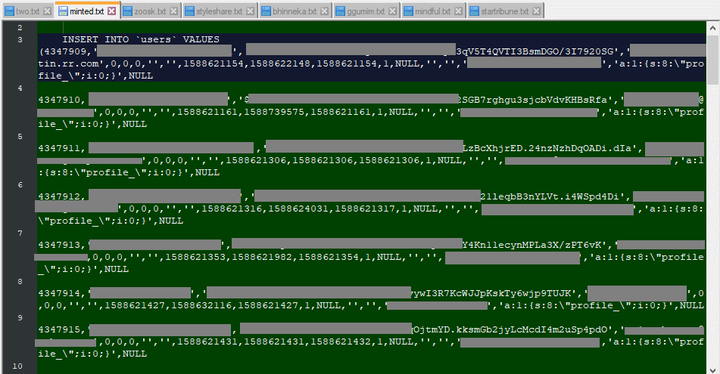The height and width of the screenshot is (374, 720).
Task: Click line number 9 in the margin
Action: 20,317
